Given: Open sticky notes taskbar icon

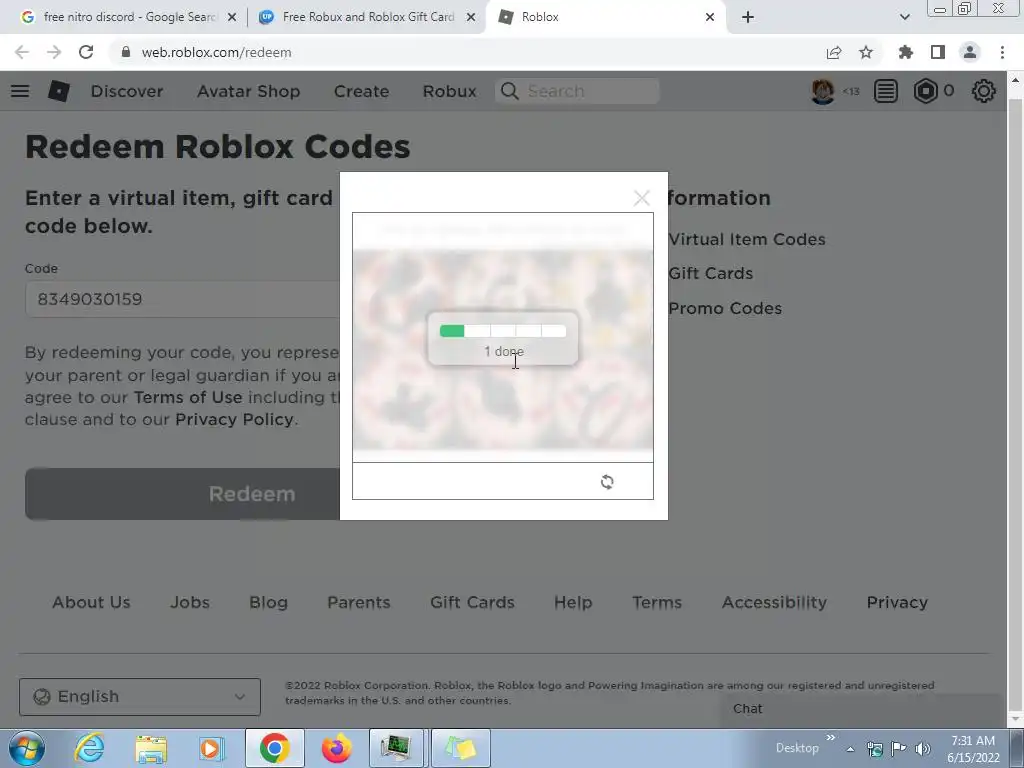Looking at the screenshot, I should (x=460, y=748).
